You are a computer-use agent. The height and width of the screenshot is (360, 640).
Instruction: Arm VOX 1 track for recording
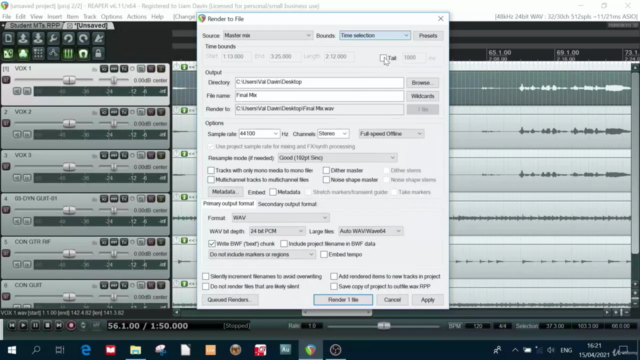click(6, 80)
